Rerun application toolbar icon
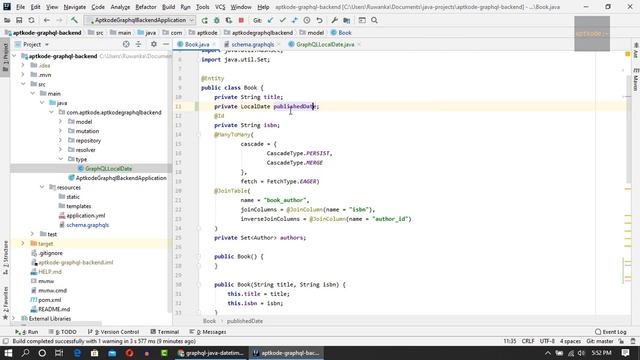The image size is (640, 360). (204, 20)
